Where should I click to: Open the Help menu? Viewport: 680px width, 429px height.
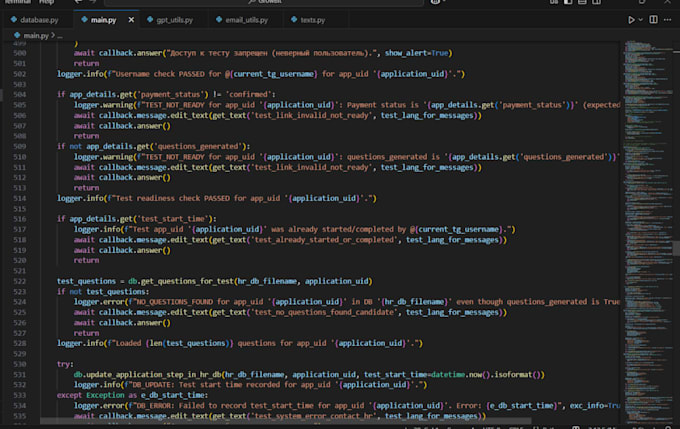[x=47, y=2]
